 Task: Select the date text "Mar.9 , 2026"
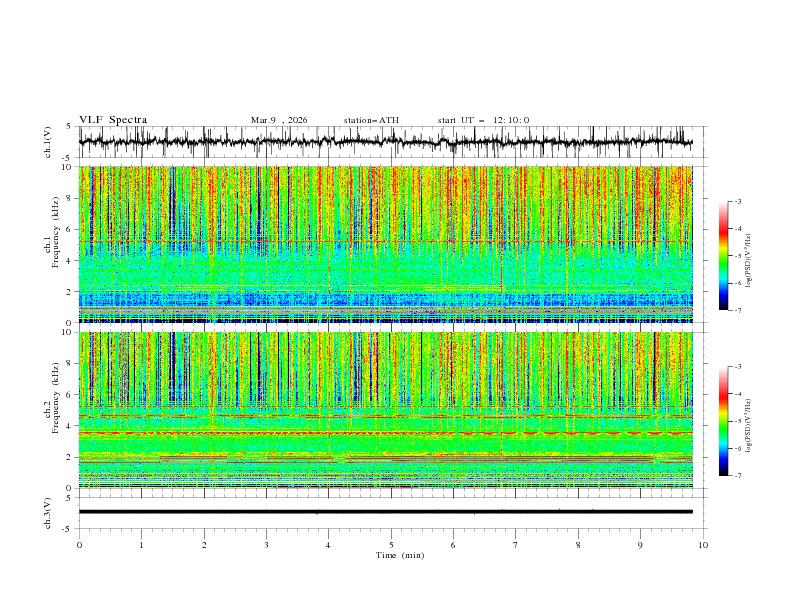coord(279,120)
